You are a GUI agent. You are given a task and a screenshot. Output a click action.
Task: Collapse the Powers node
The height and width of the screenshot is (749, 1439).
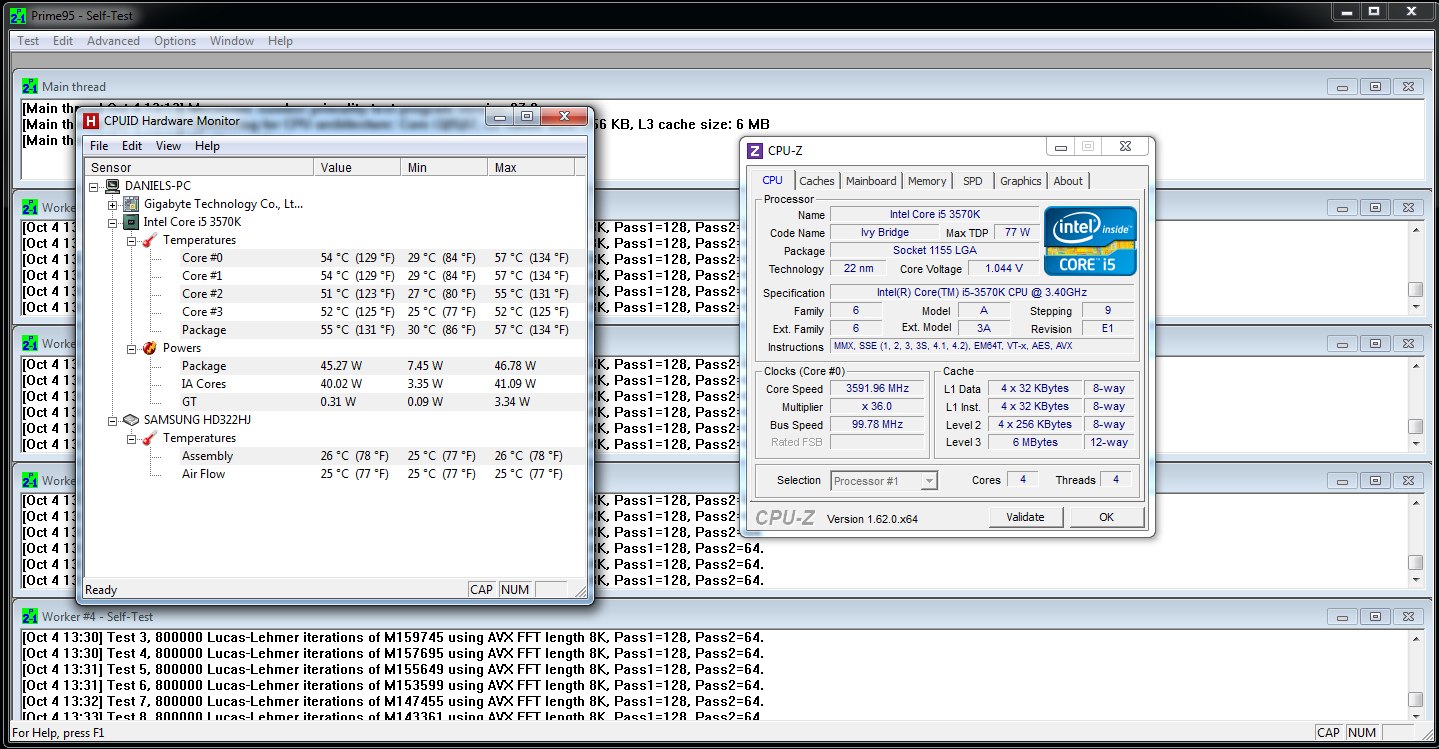132,348
